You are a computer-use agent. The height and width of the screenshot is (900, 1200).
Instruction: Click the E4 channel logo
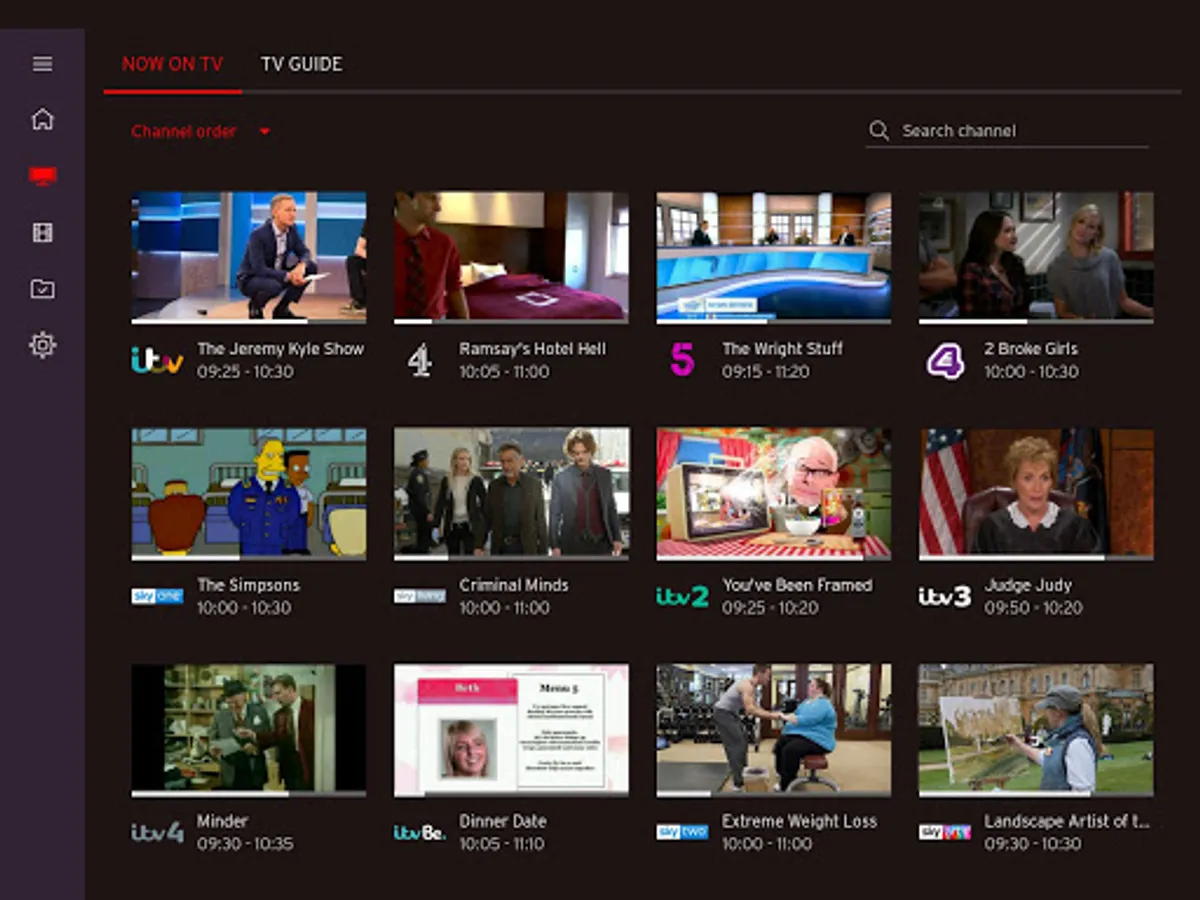click(x=945, y=361)
